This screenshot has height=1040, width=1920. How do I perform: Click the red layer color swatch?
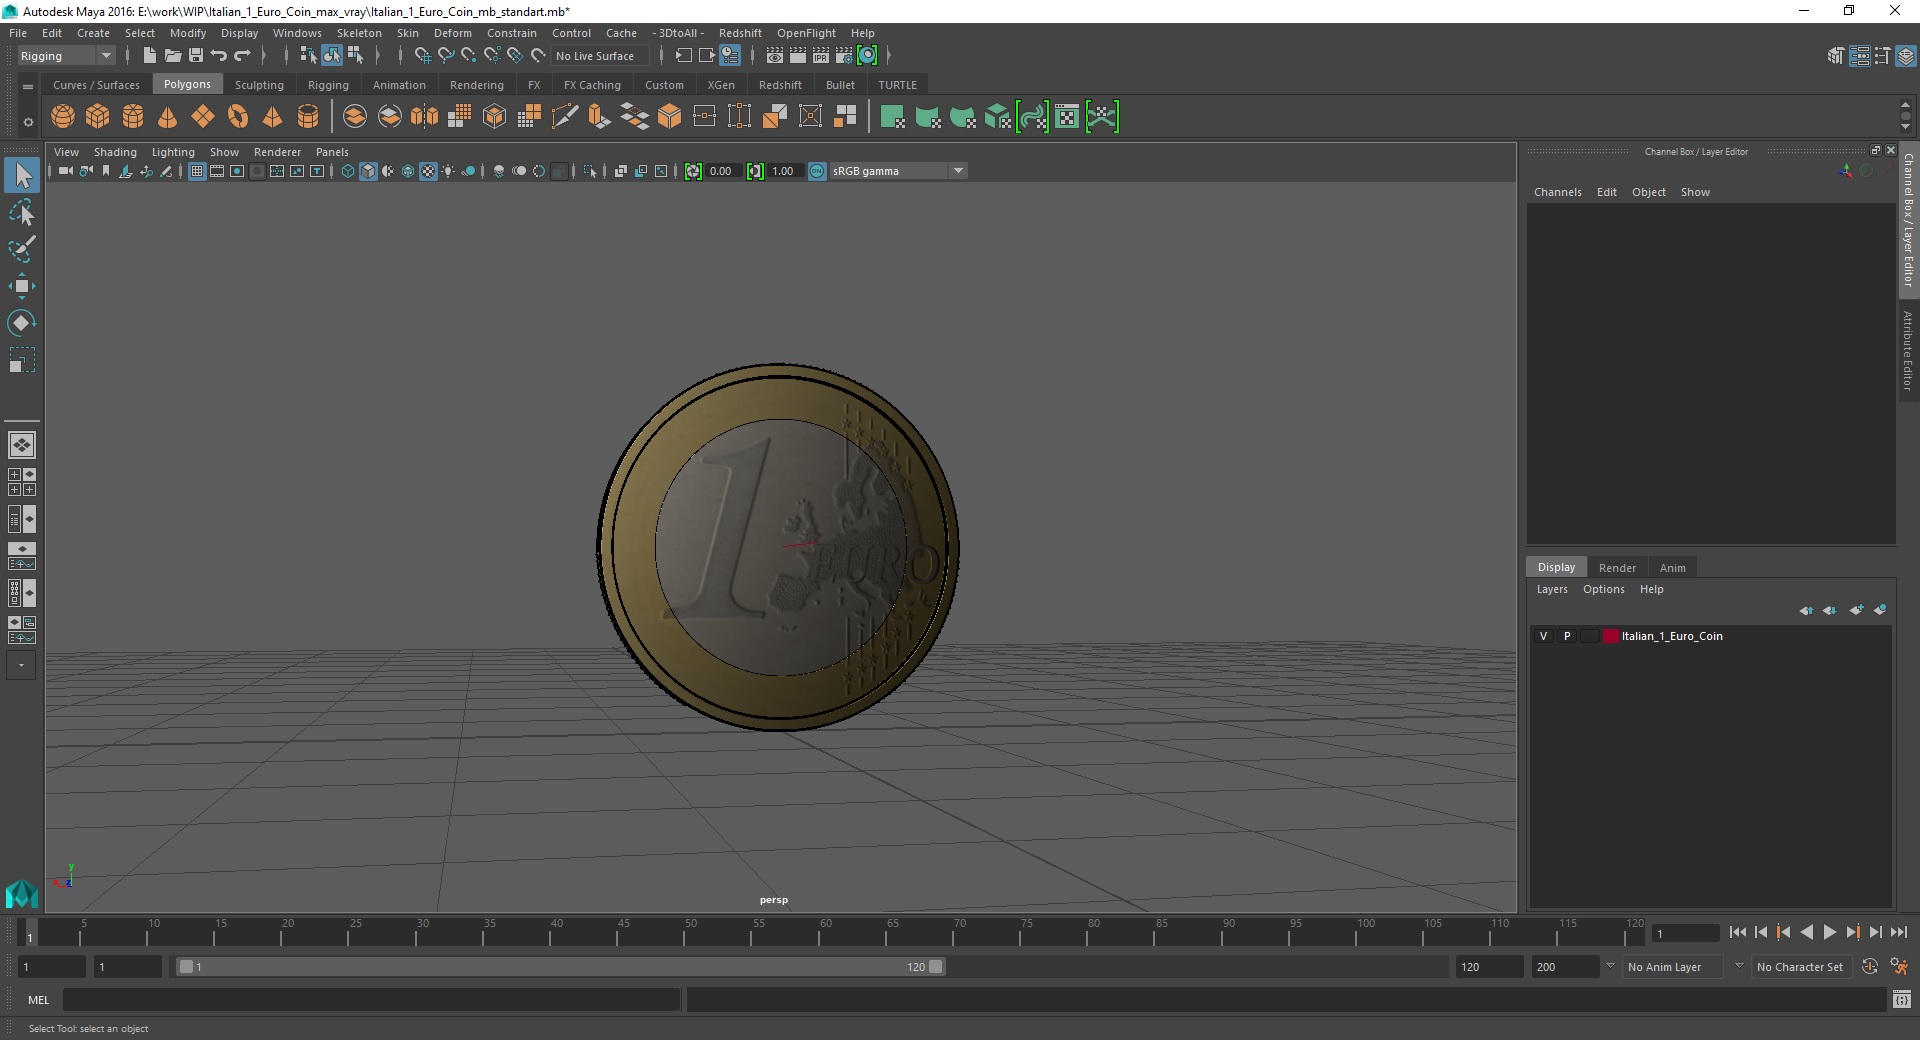(x=1611, y=636)
